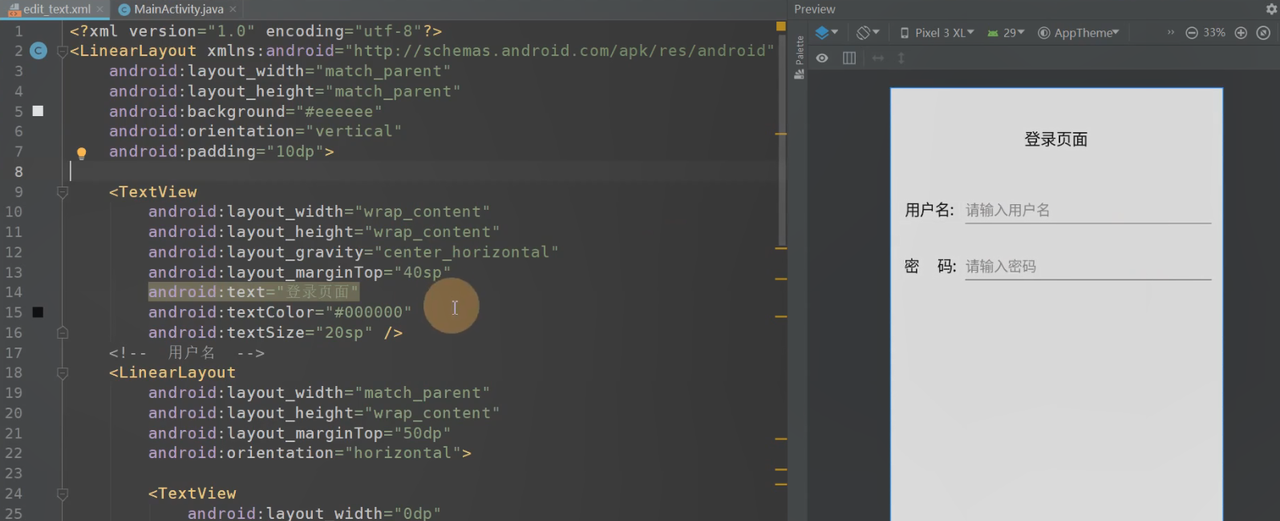
Task: Open the API 29 version dropdown
Action: click(x=1005, y=33)
